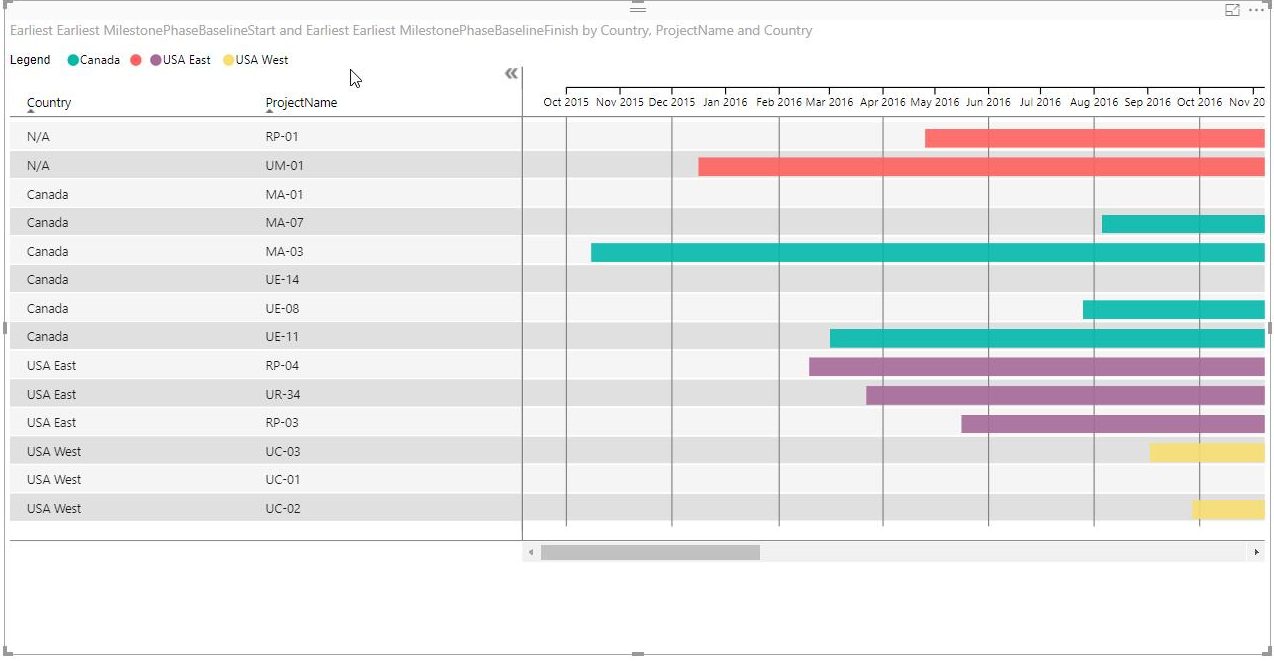Click the USA West legend text

point(262,60)
